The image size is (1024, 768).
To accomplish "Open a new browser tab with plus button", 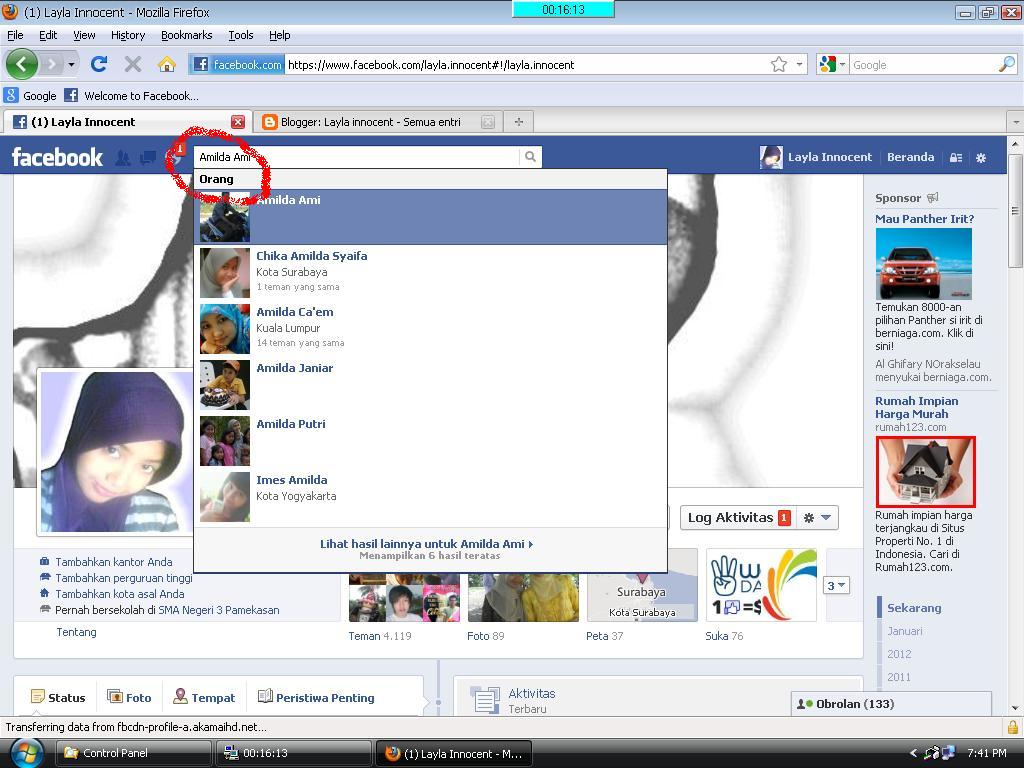I will coord(519,121).
